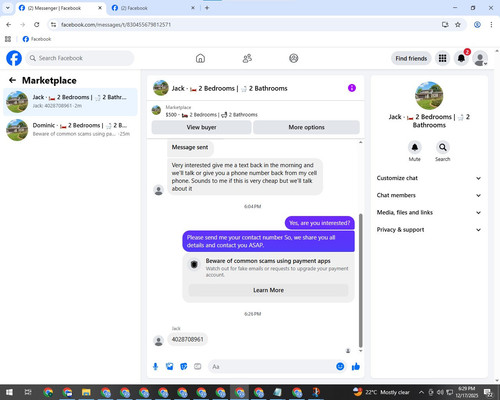Click the chat messages scrollbar
The height and width of the screenshot is (400, 500).
(360, 281)
